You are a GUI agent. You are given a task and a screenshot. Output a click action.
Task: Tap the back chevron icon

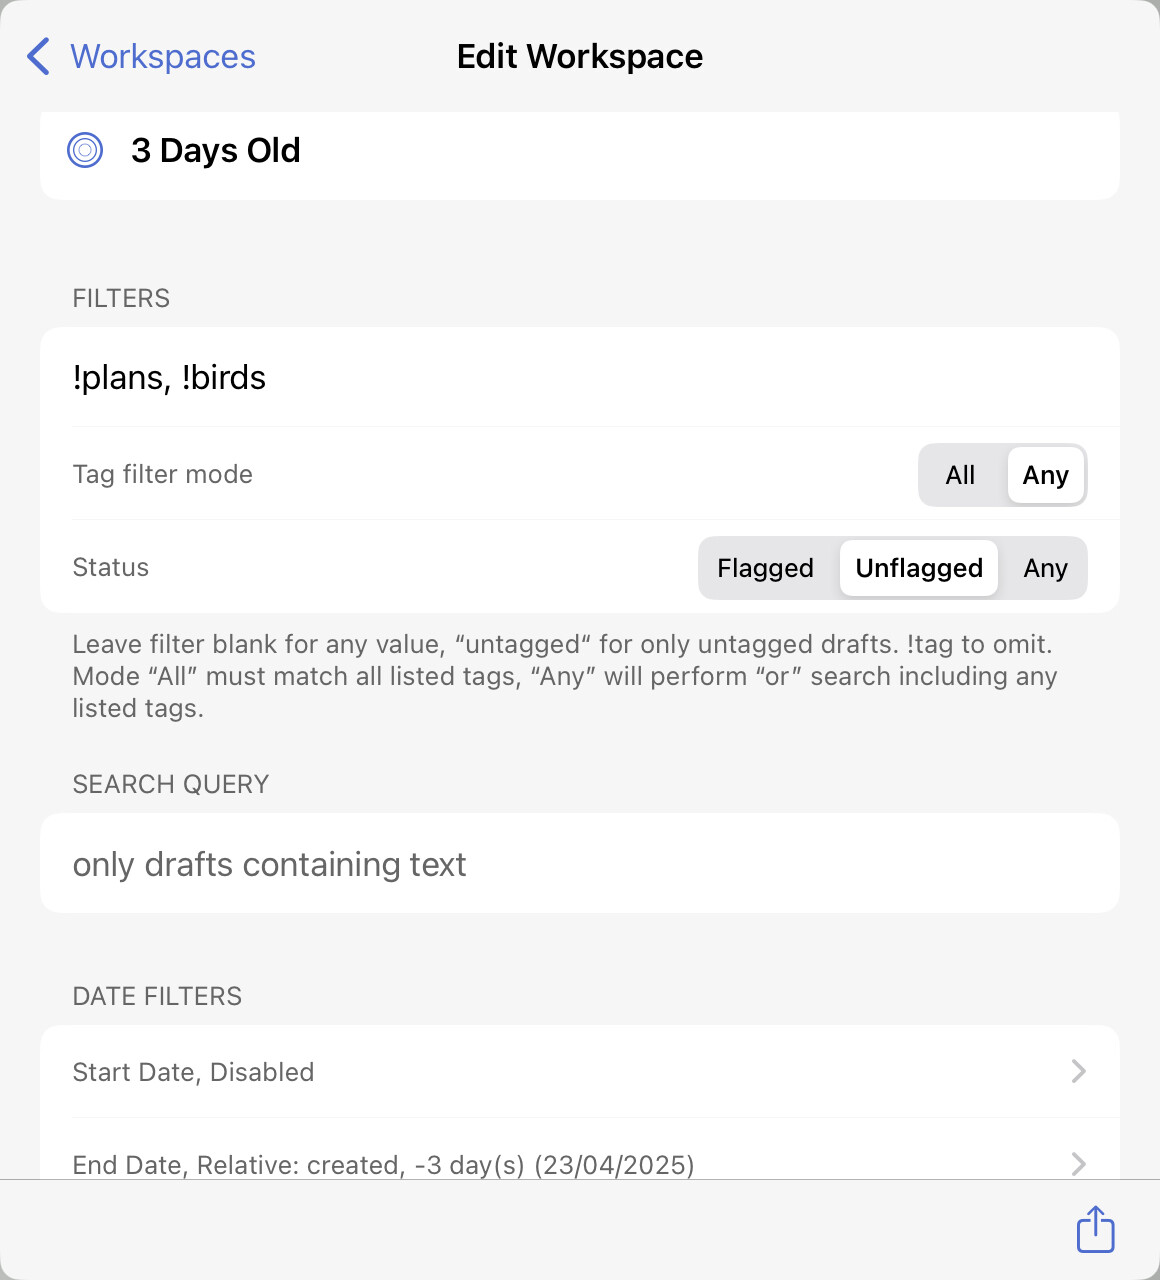click(38, 57)
